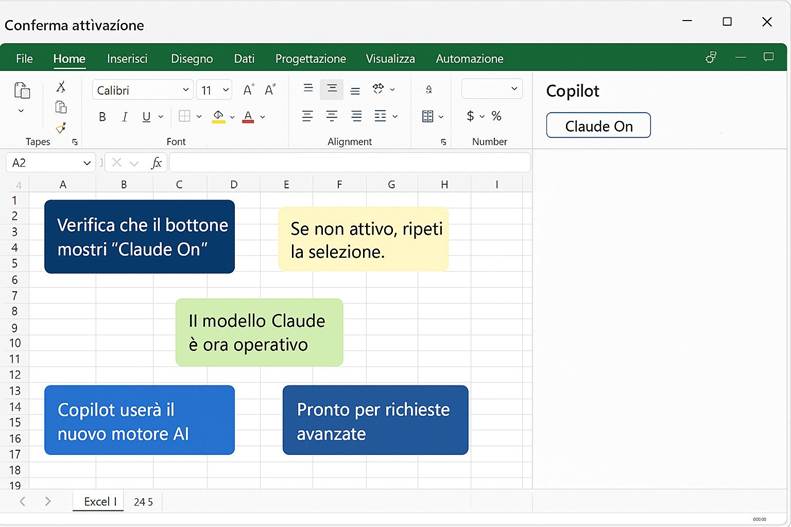Toggle Italic formatting
The image size is (791, 527).
click(x=124, y=117)
